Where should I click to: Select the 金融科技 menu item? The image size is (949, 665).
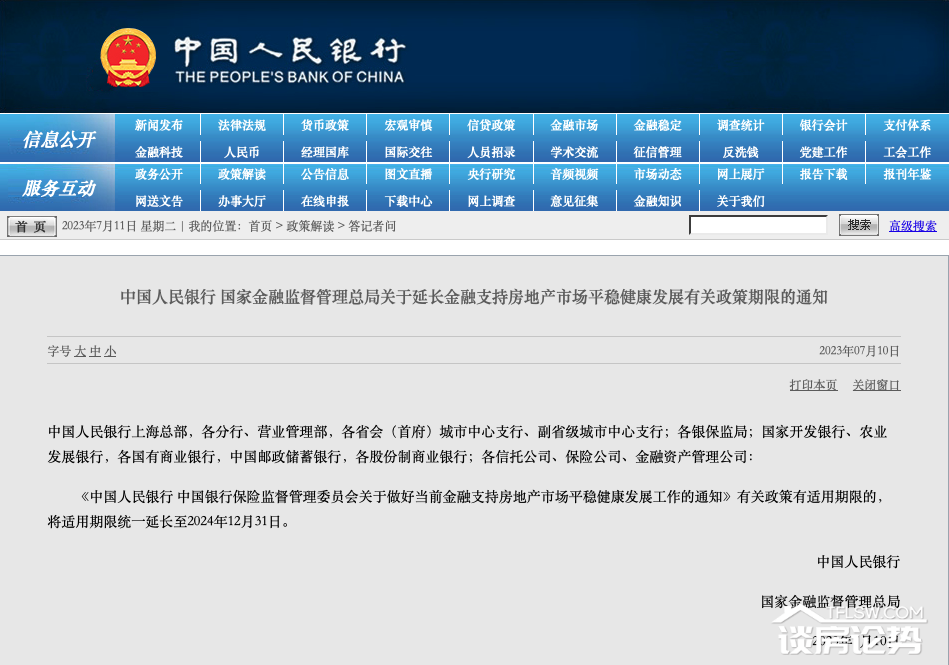[x=159, y=152]
